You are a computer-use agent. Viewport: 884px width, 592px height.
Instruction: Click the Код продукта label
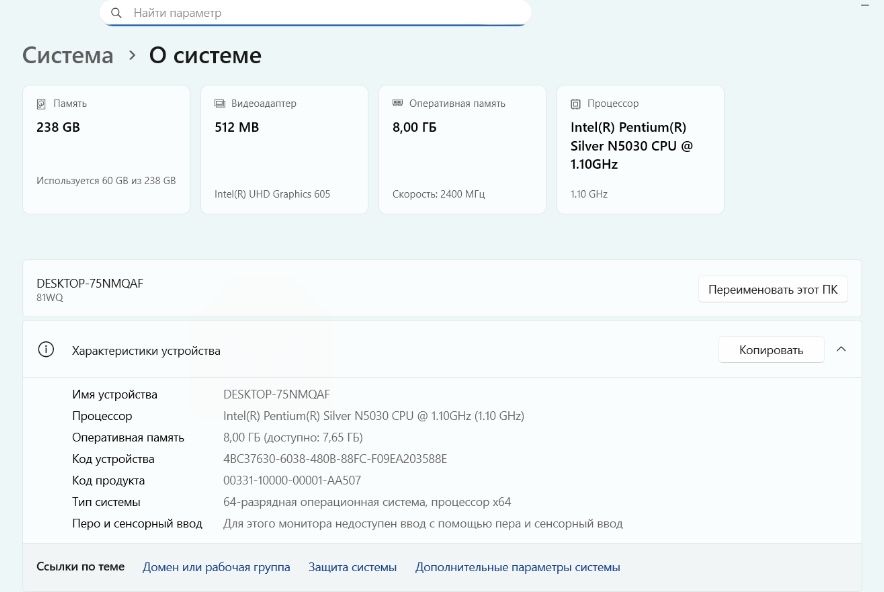(108, 480)
